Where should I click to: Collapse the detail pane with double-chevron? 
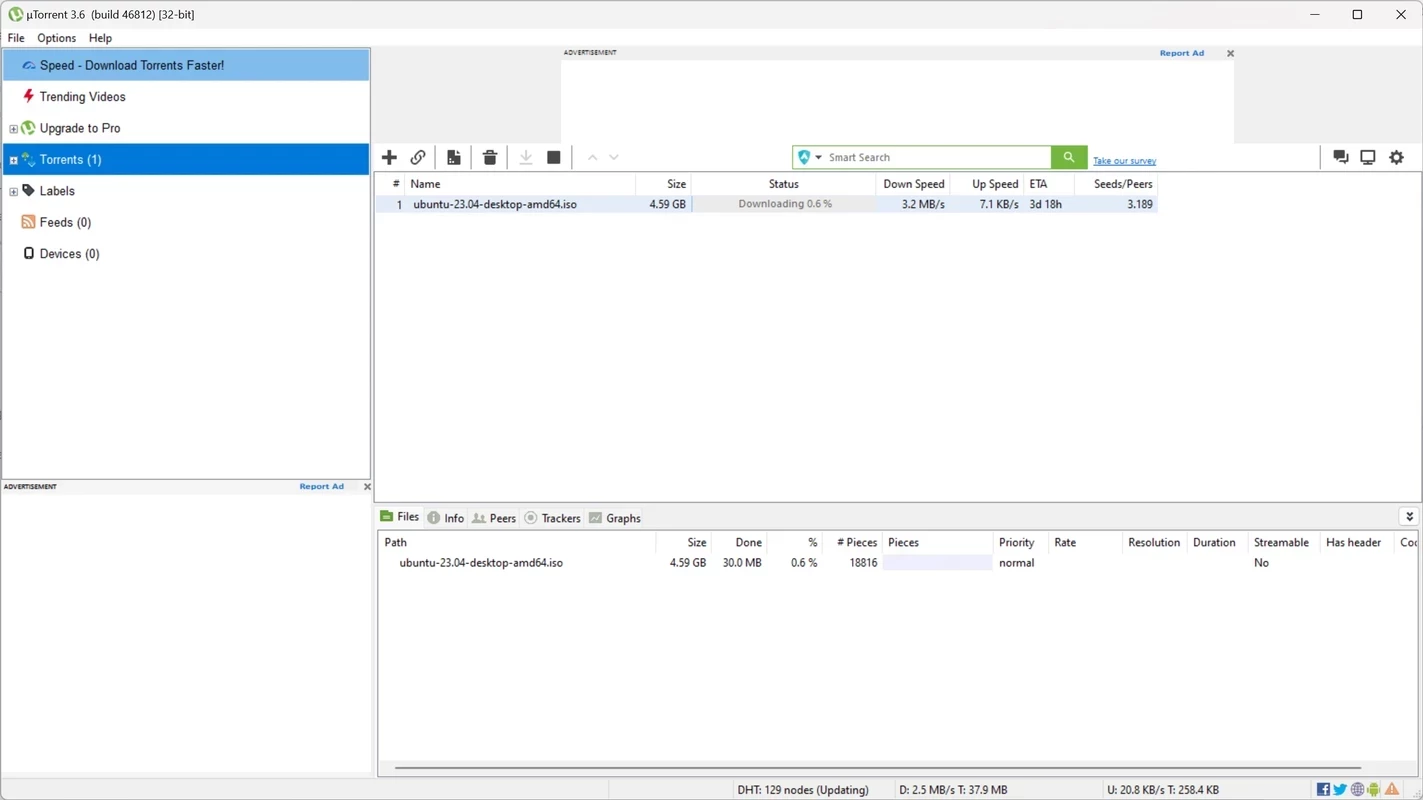coord(1409,517)
